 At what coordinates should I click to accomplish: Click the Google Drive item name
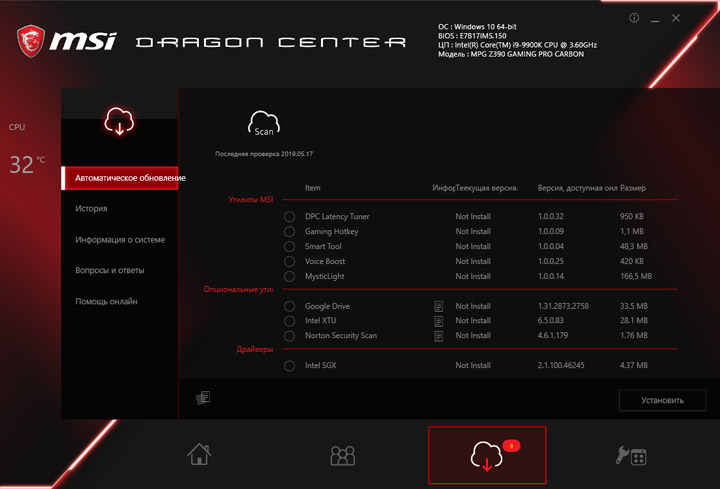coord(327,306)
